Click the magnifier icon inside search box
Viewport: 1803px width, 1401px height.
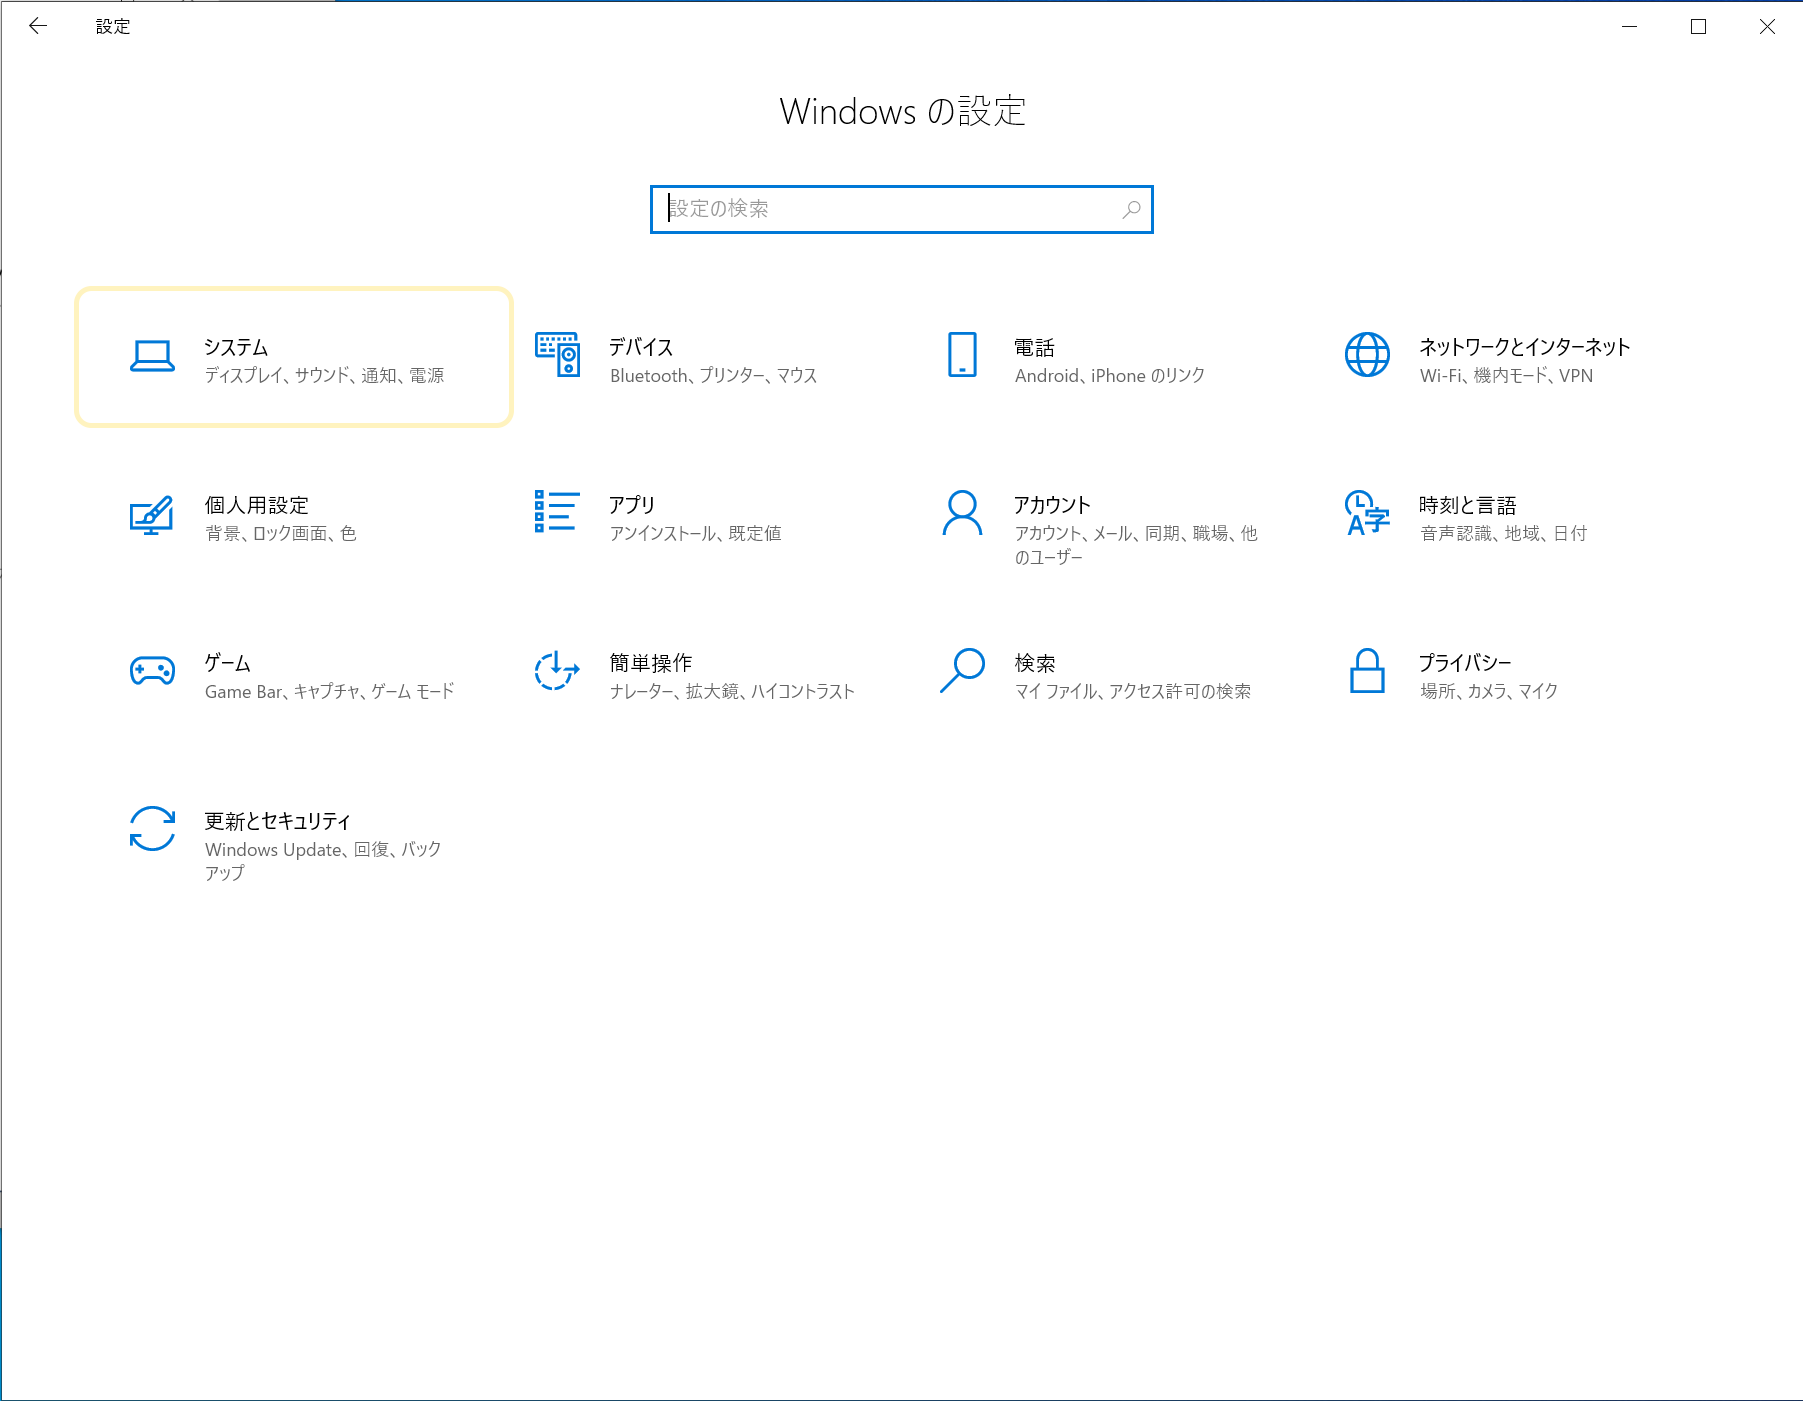tap(1131, 209)
